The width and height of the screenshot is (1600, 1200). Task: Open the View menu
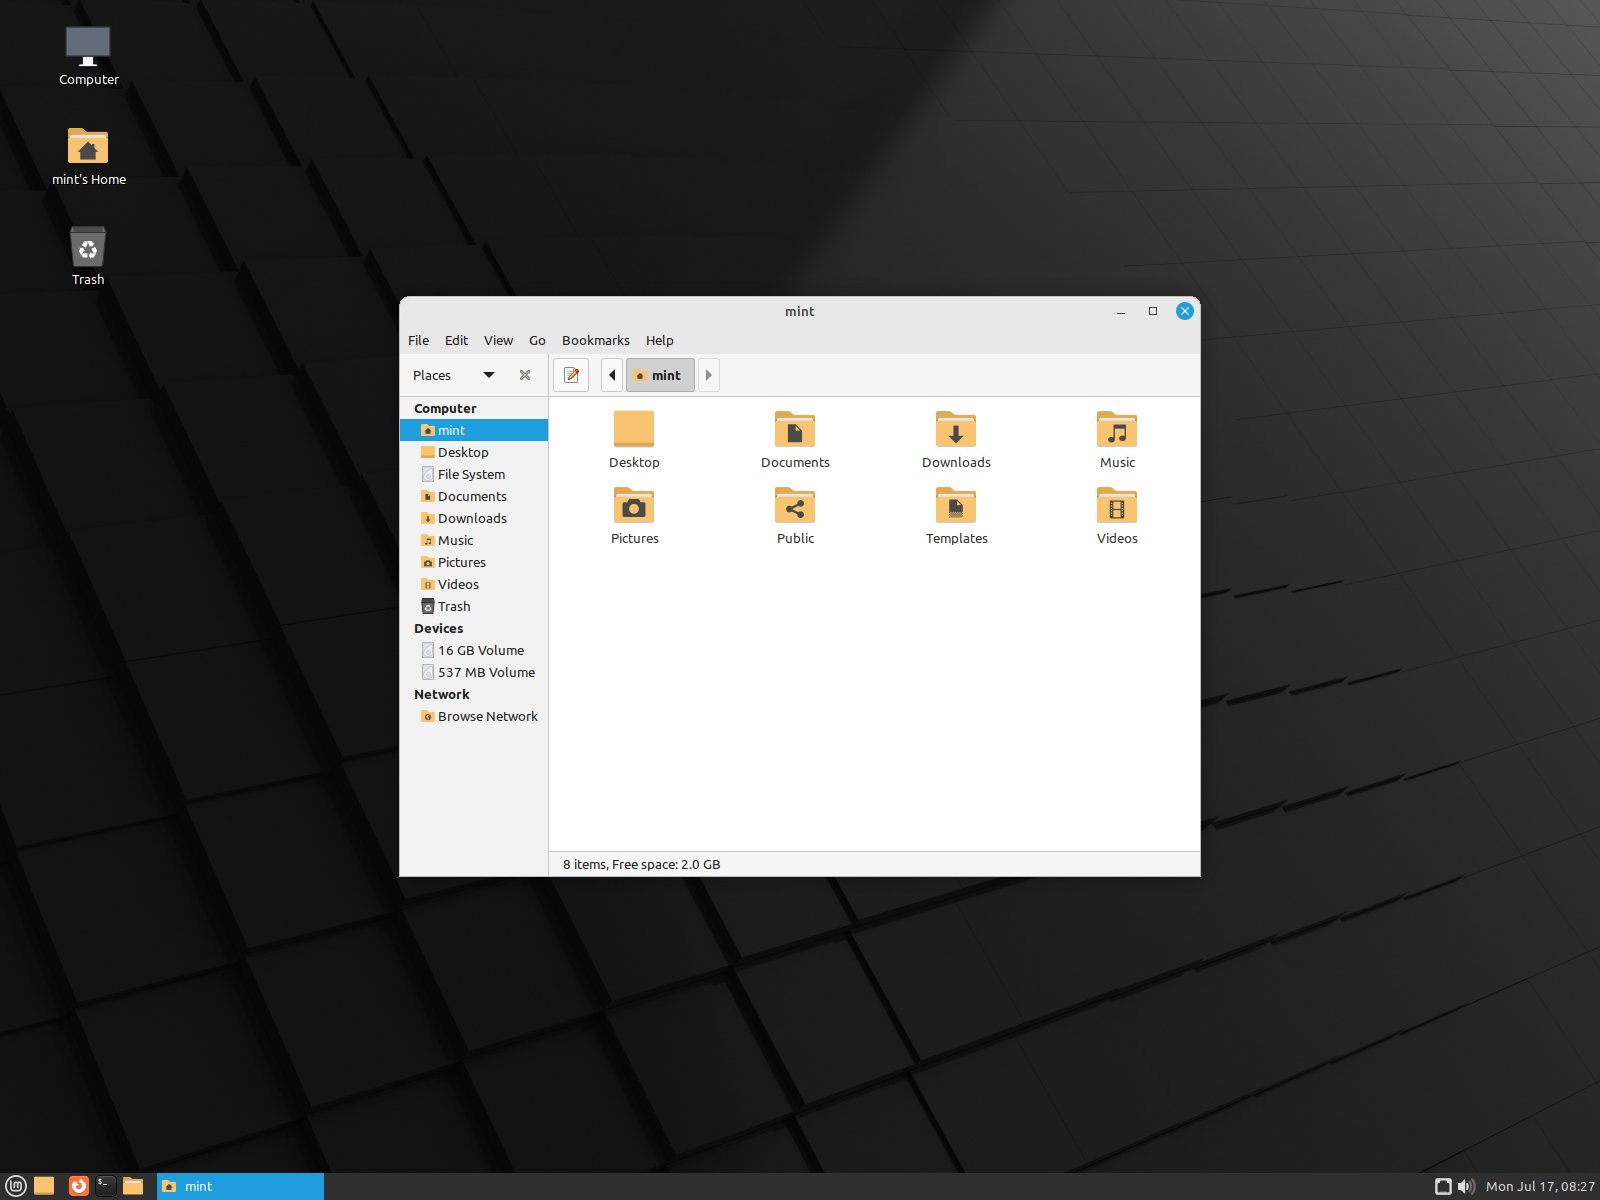click(x=498, y=340)
